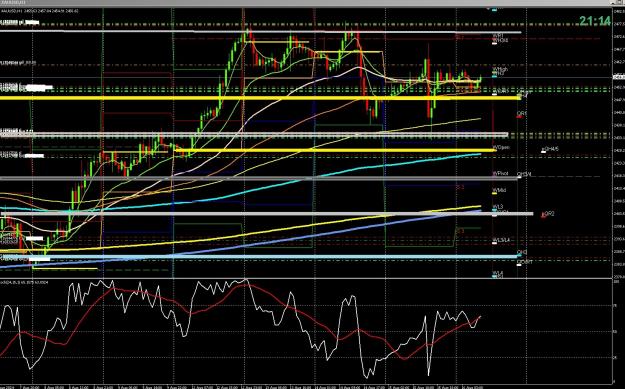Click the WL3 level label
625x389 pixels.
(x=498, y=206)
